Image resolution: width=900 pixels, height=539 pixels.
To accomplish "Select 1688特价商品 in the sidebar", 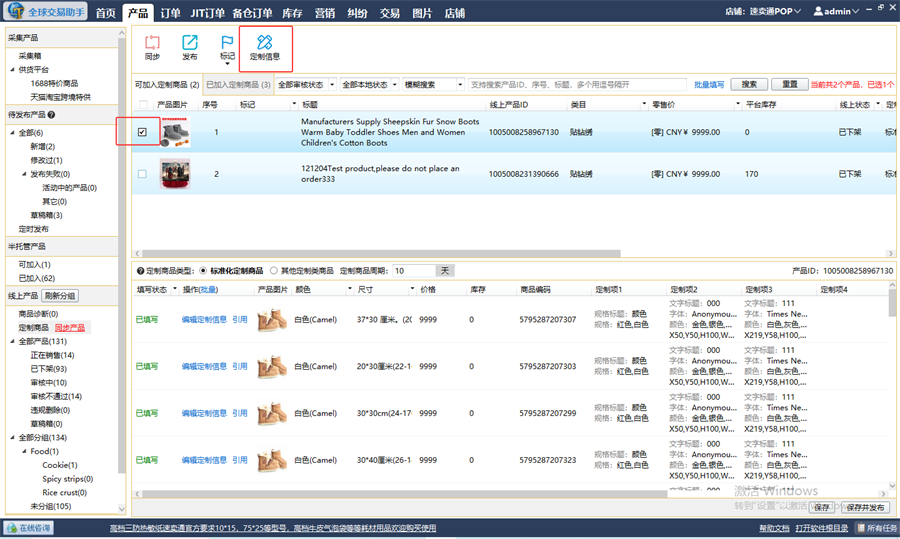I will (x=54, y=83).
